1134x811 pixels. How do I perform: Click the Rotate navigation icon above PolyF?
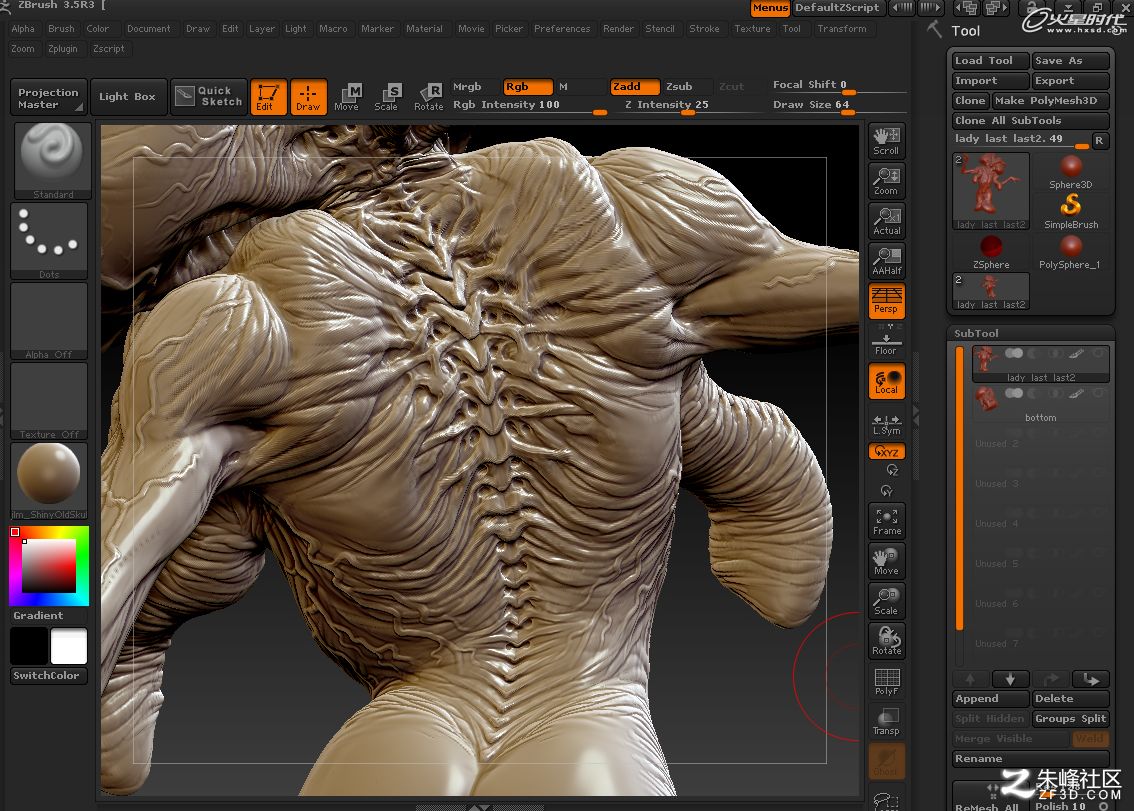click(887, 641)
